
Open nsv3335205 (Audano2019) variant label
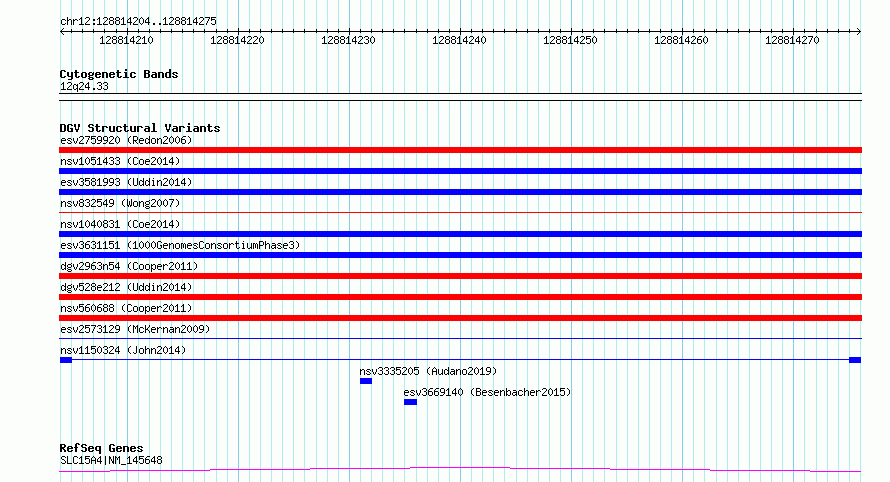click(x=428, y=371)
